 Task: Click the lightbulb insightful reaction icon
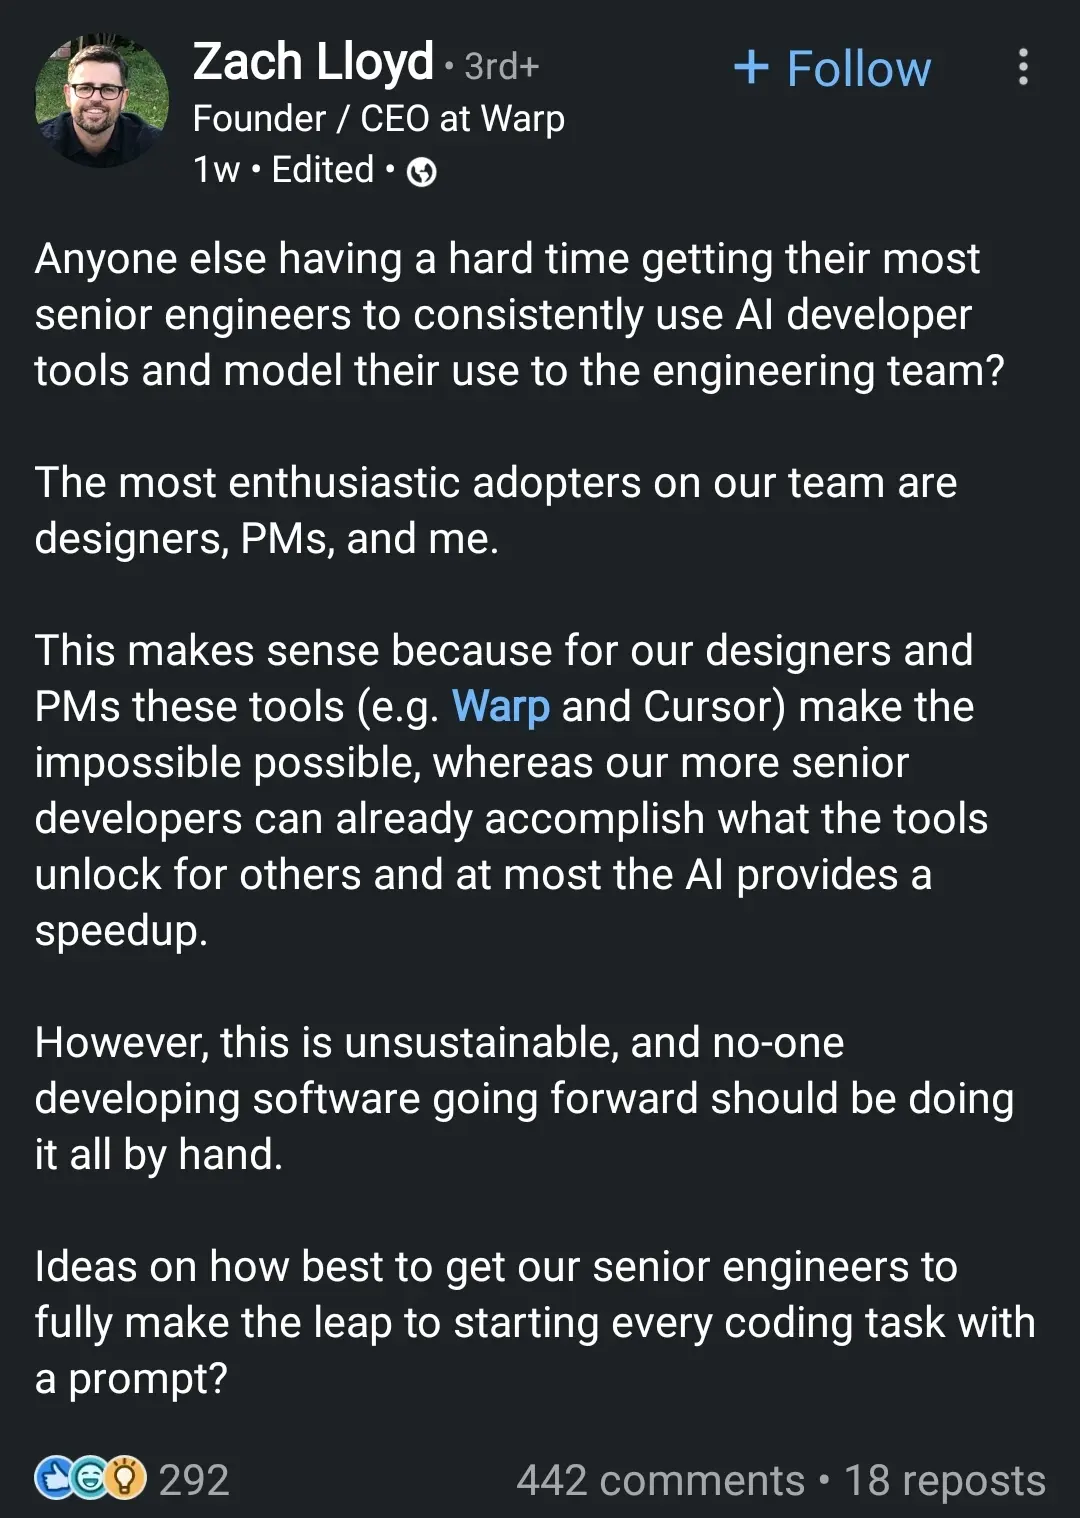click(x=125, y=1478)
